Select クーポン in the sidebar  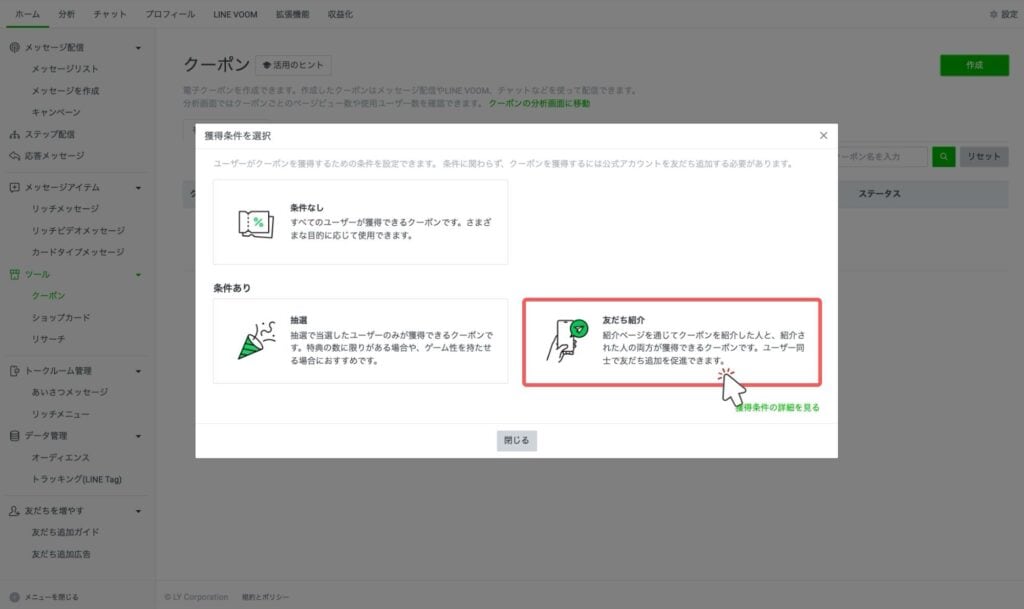pos(48,296)
